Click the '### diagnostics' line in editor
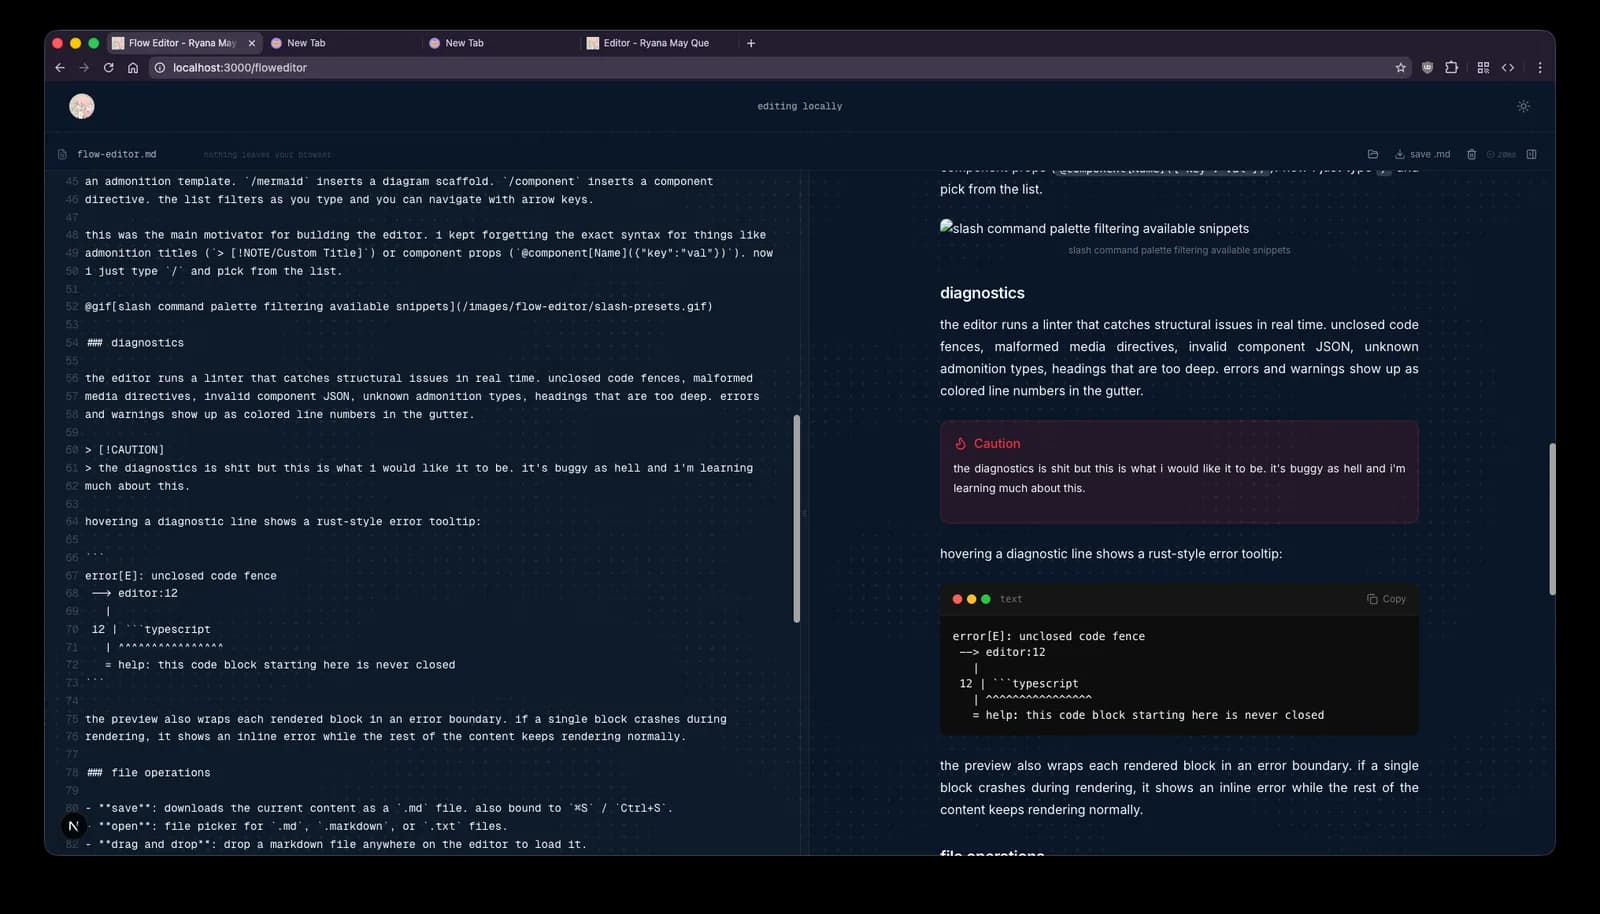Viewport: 1600px width, 914px height. pyautogui.click(x=135, y=343)
